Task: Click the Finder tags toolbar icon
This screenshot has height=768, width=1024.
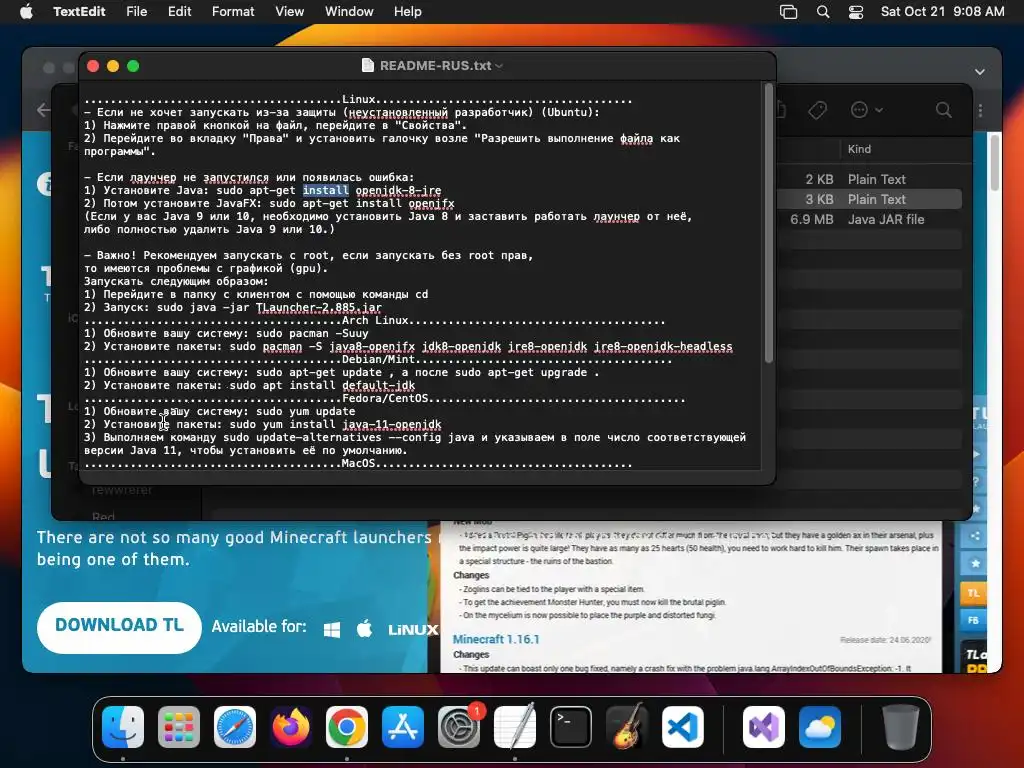Action: pyautogui.click(x=817, y=110)
